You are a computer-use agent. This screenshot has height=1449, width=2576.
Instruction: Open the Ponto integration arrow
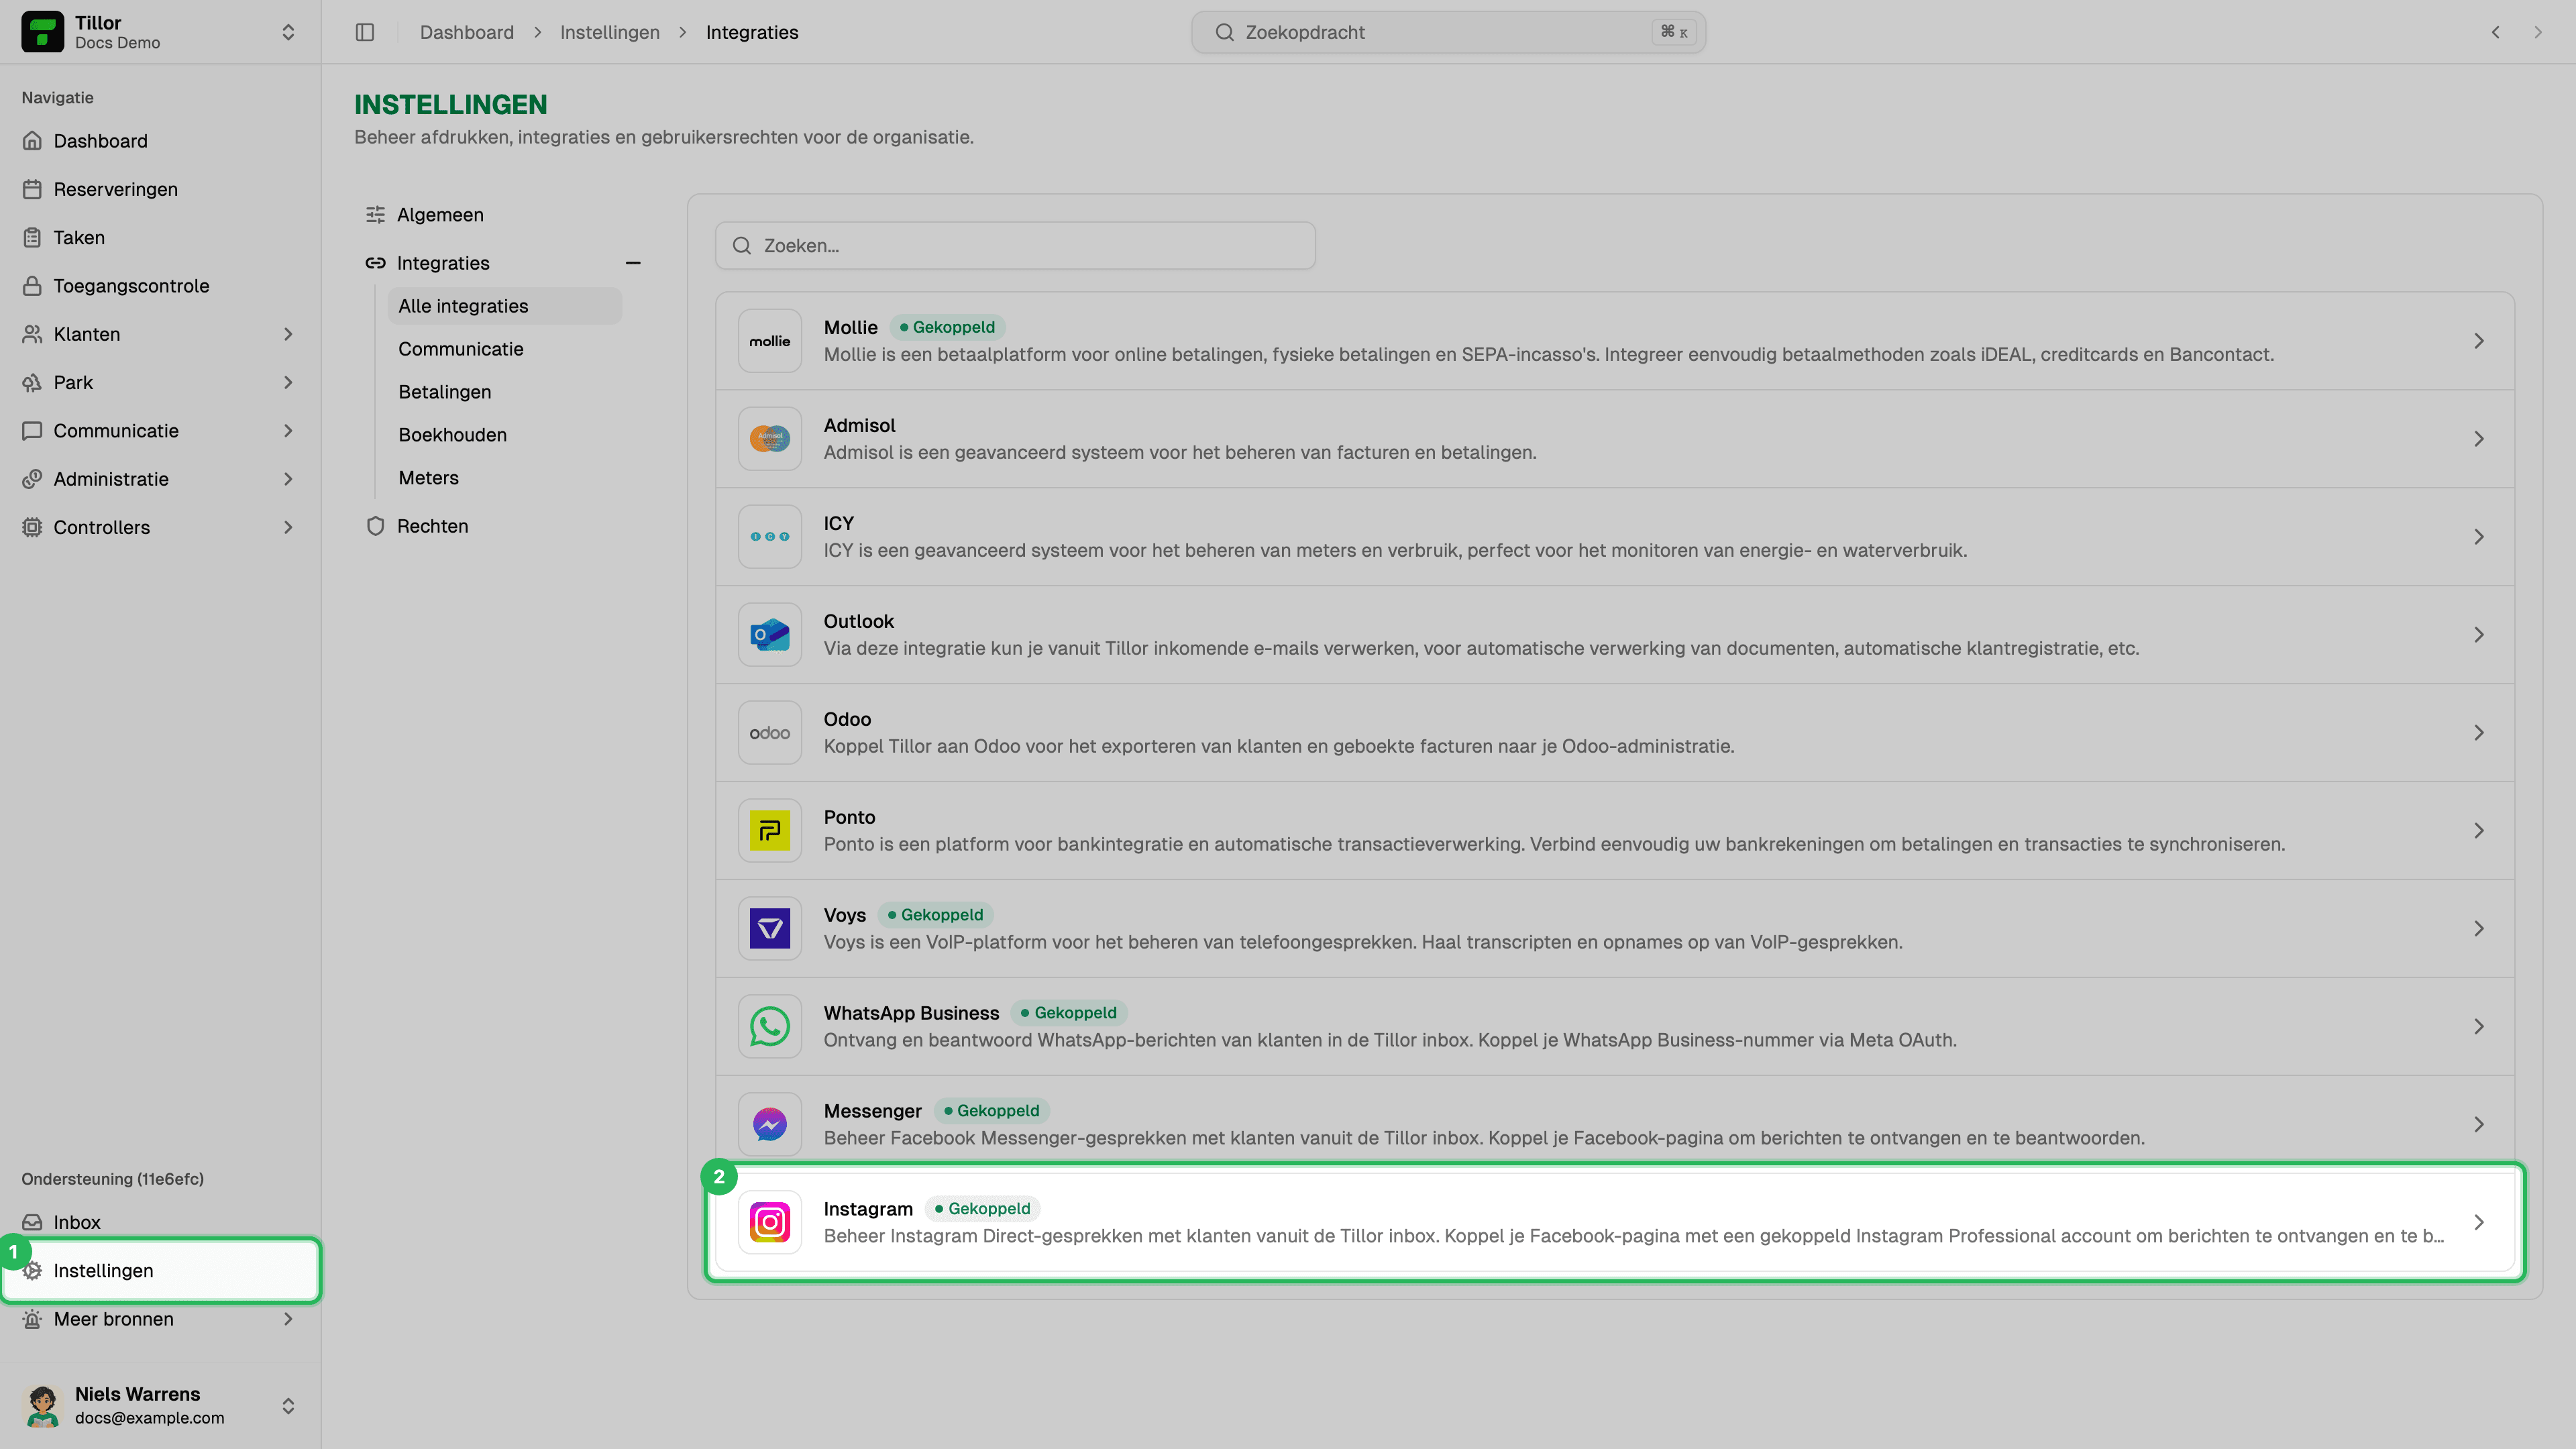click(x=2479, y=831)
